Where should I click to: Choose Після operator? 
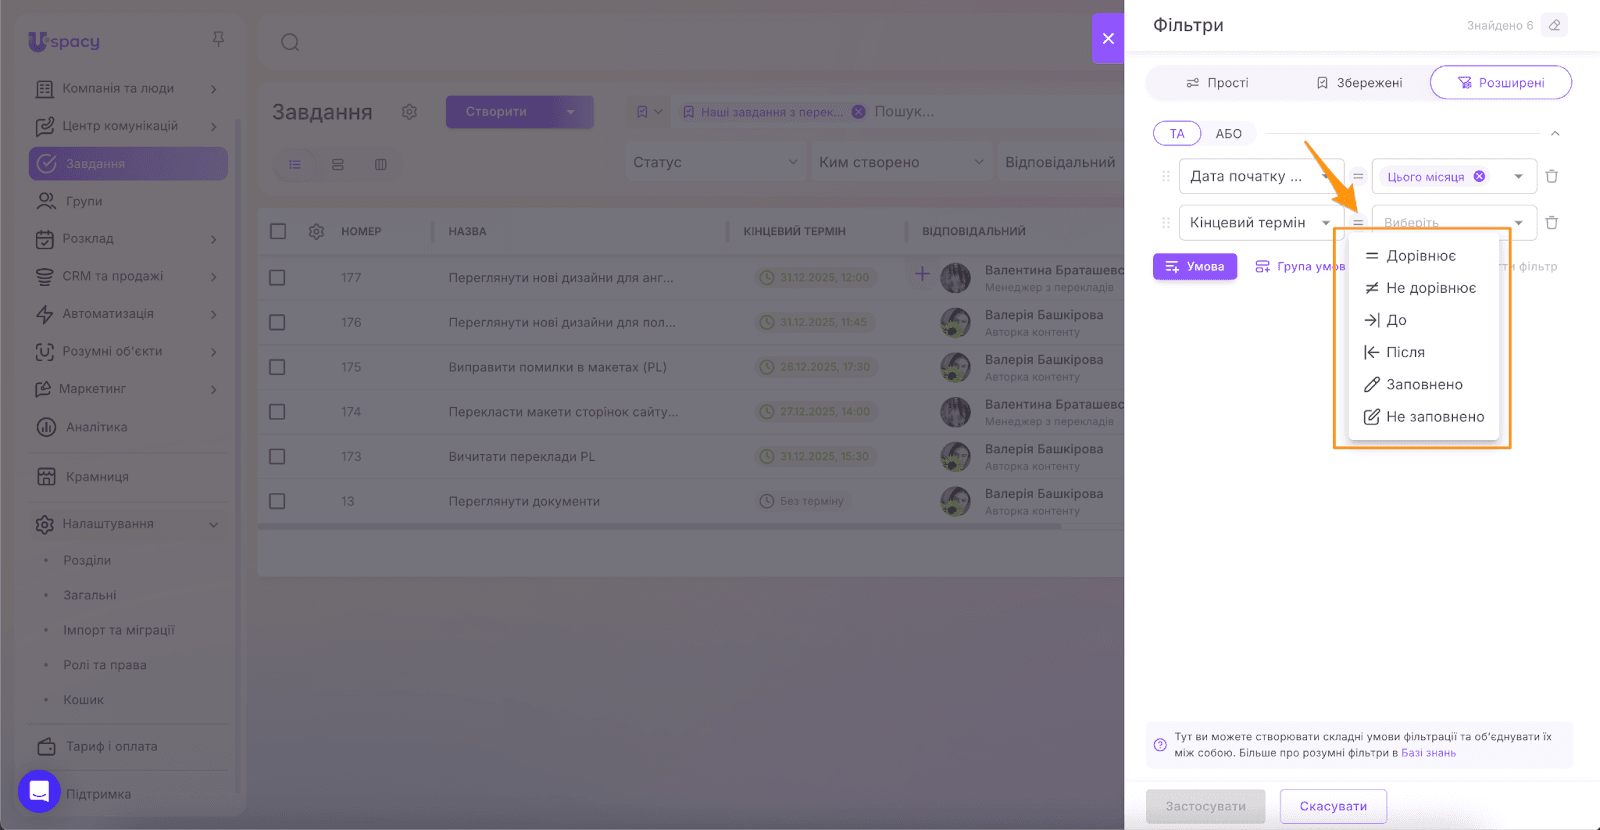1422,352
